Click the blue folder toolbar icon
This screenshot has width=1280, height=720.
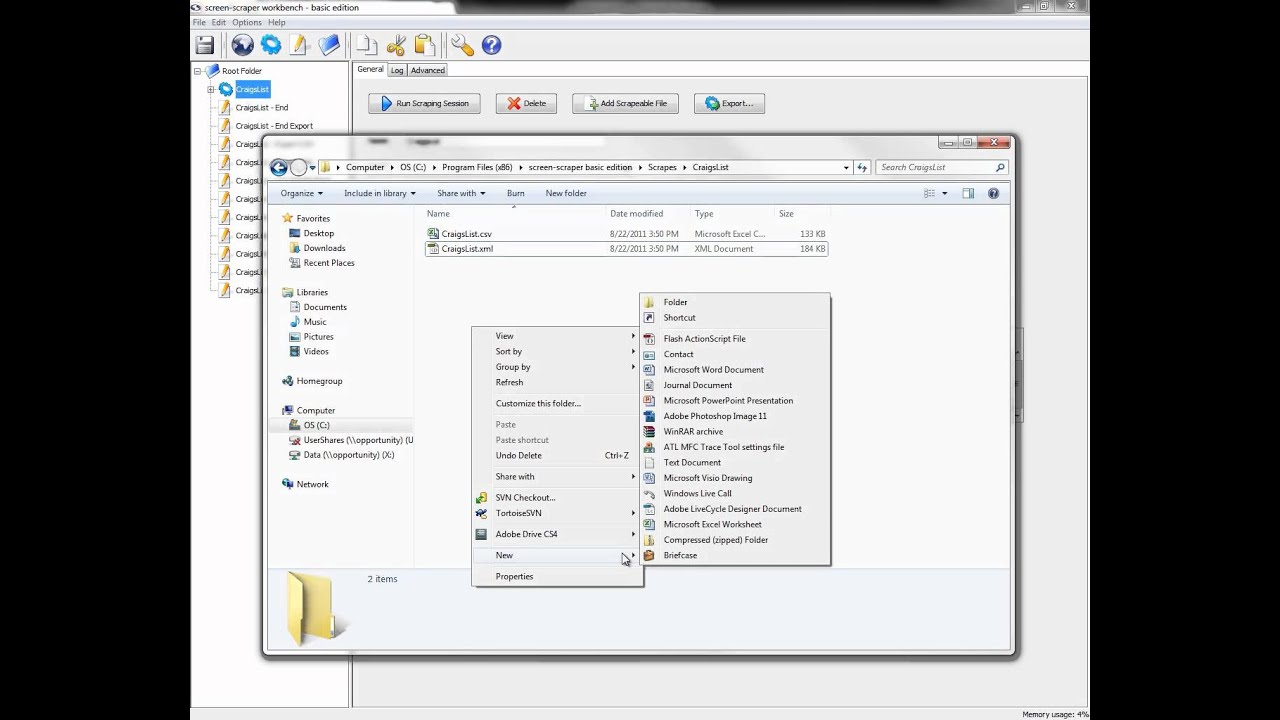pyautogui.click(x=329, y=45)
